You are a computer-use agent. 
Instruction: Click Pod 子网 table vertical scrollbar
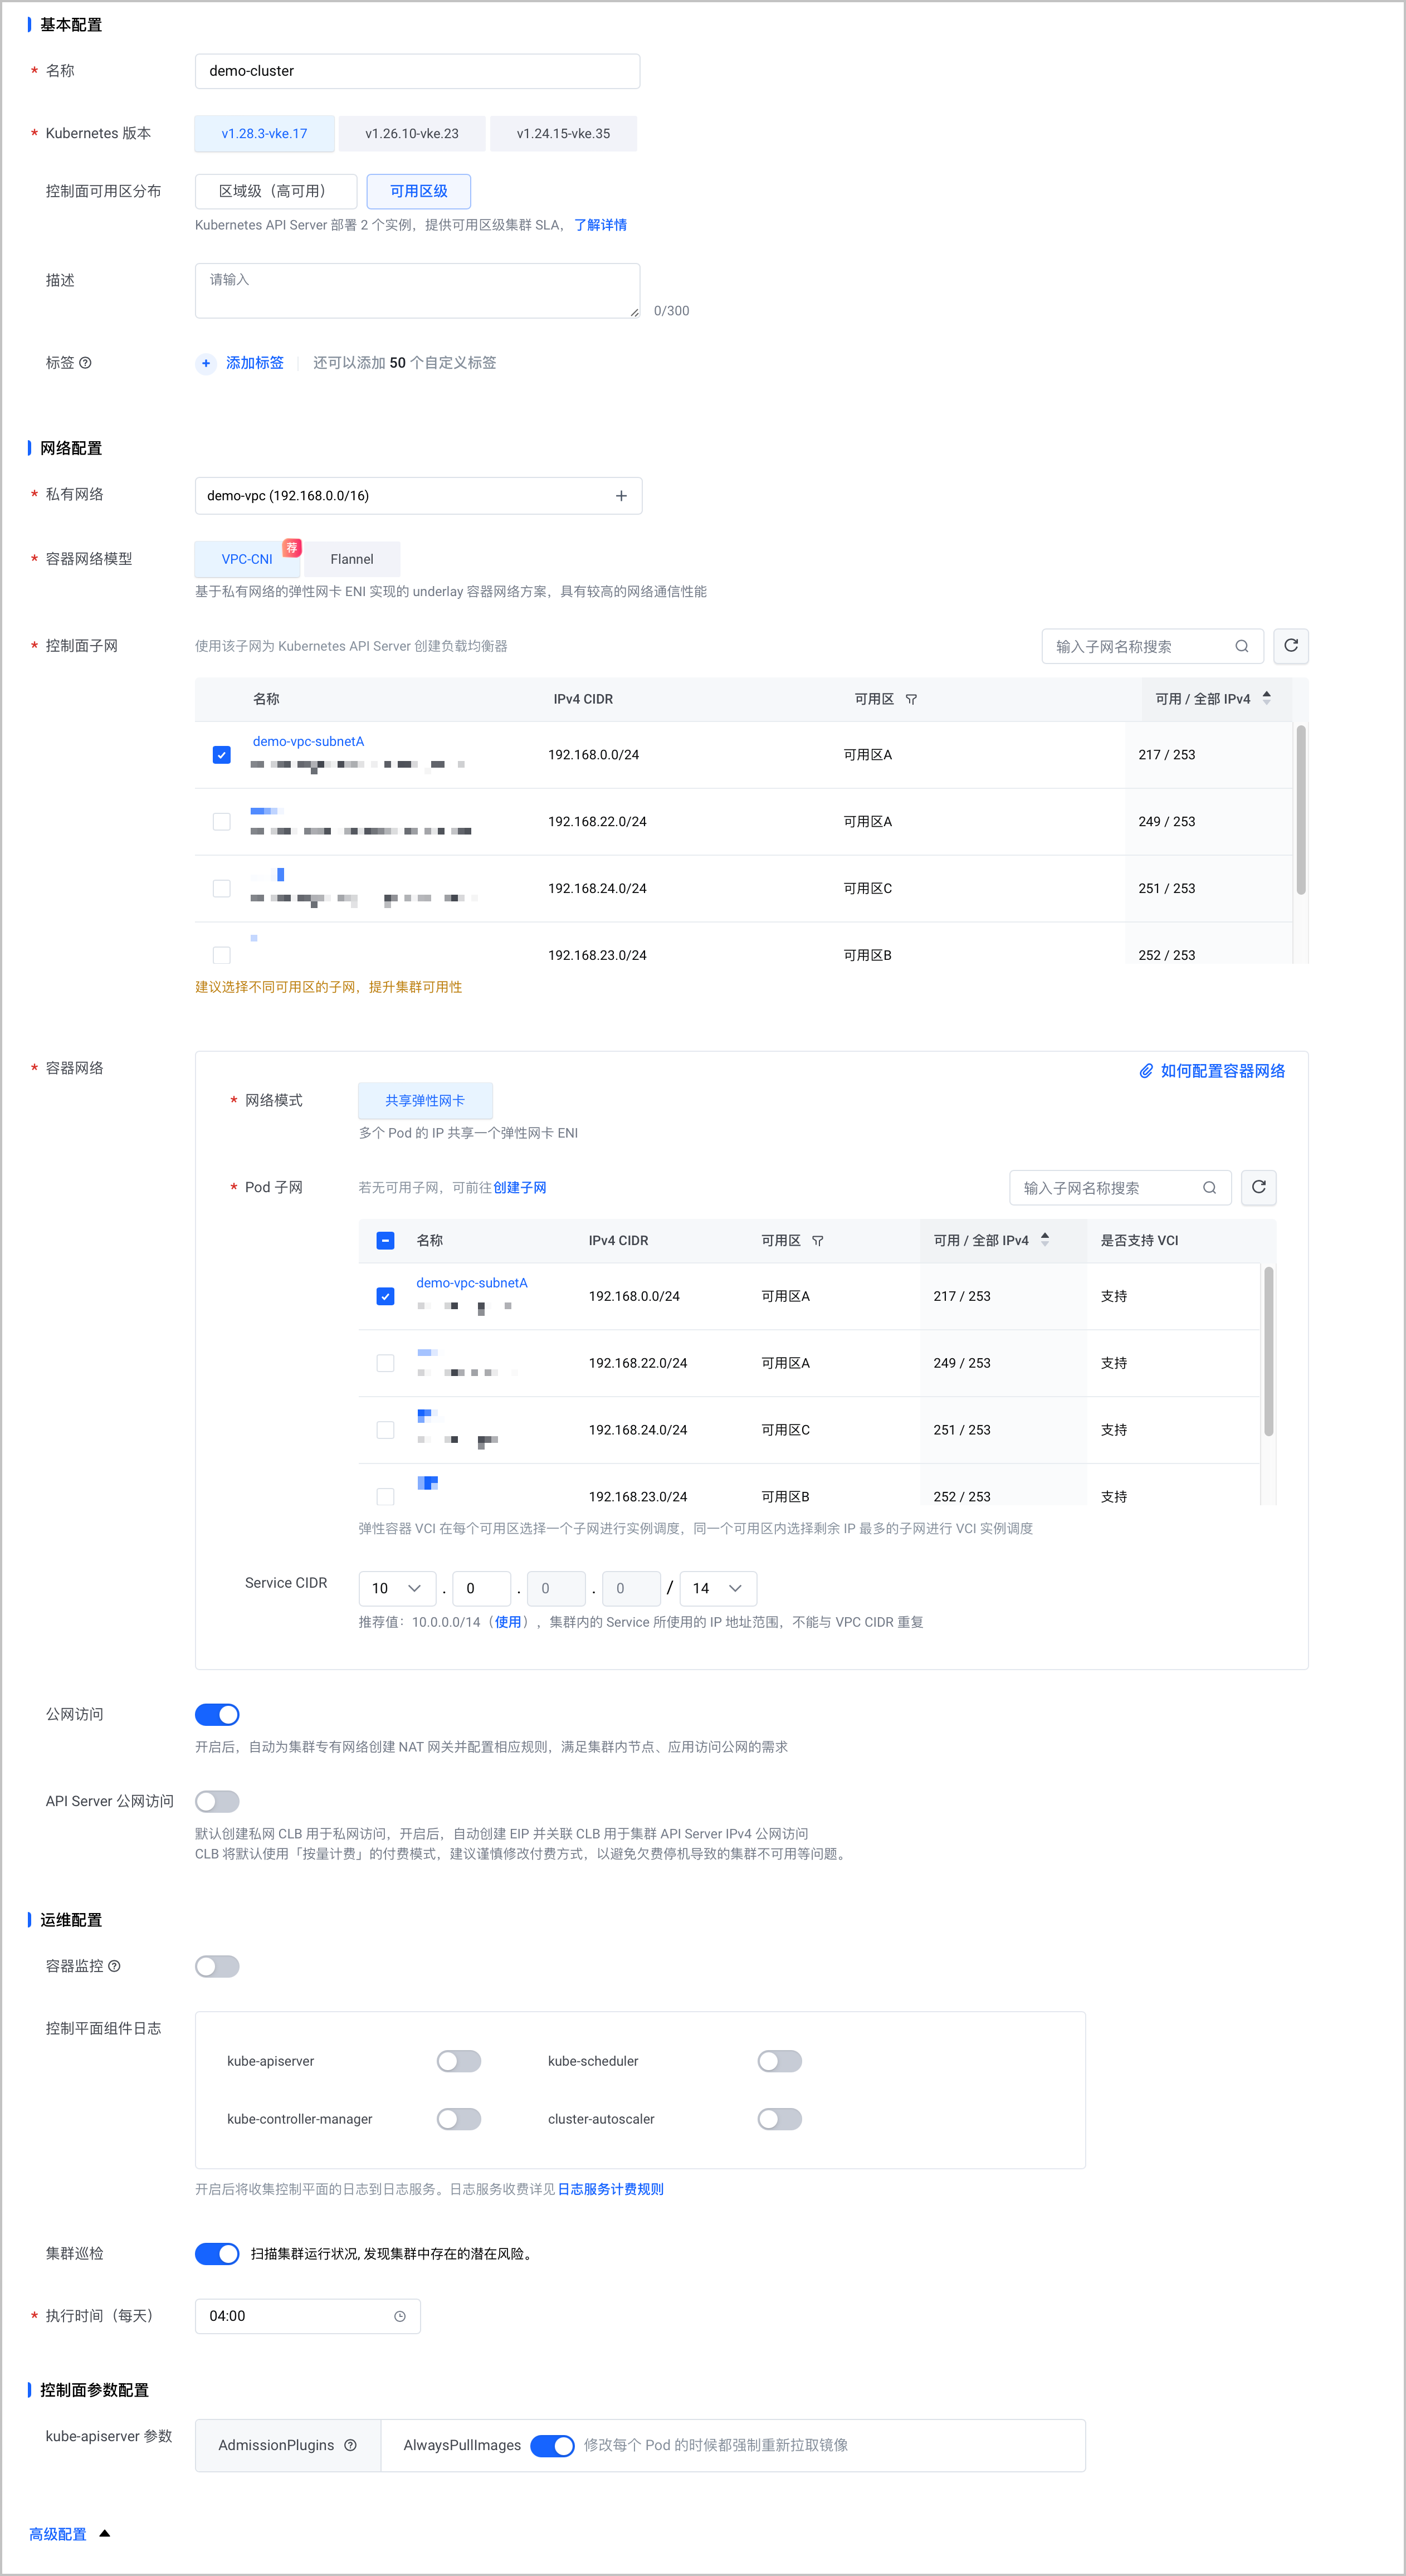click(1268, 1352)
